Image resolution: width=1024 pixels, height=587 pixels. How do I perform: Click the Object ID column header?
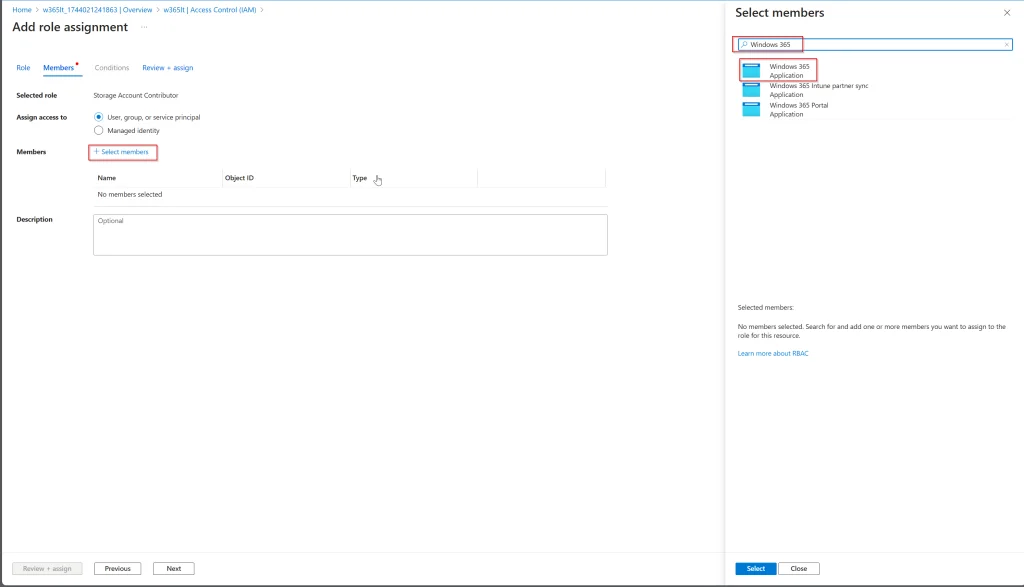pyautogui.click(x=239, y=178)
